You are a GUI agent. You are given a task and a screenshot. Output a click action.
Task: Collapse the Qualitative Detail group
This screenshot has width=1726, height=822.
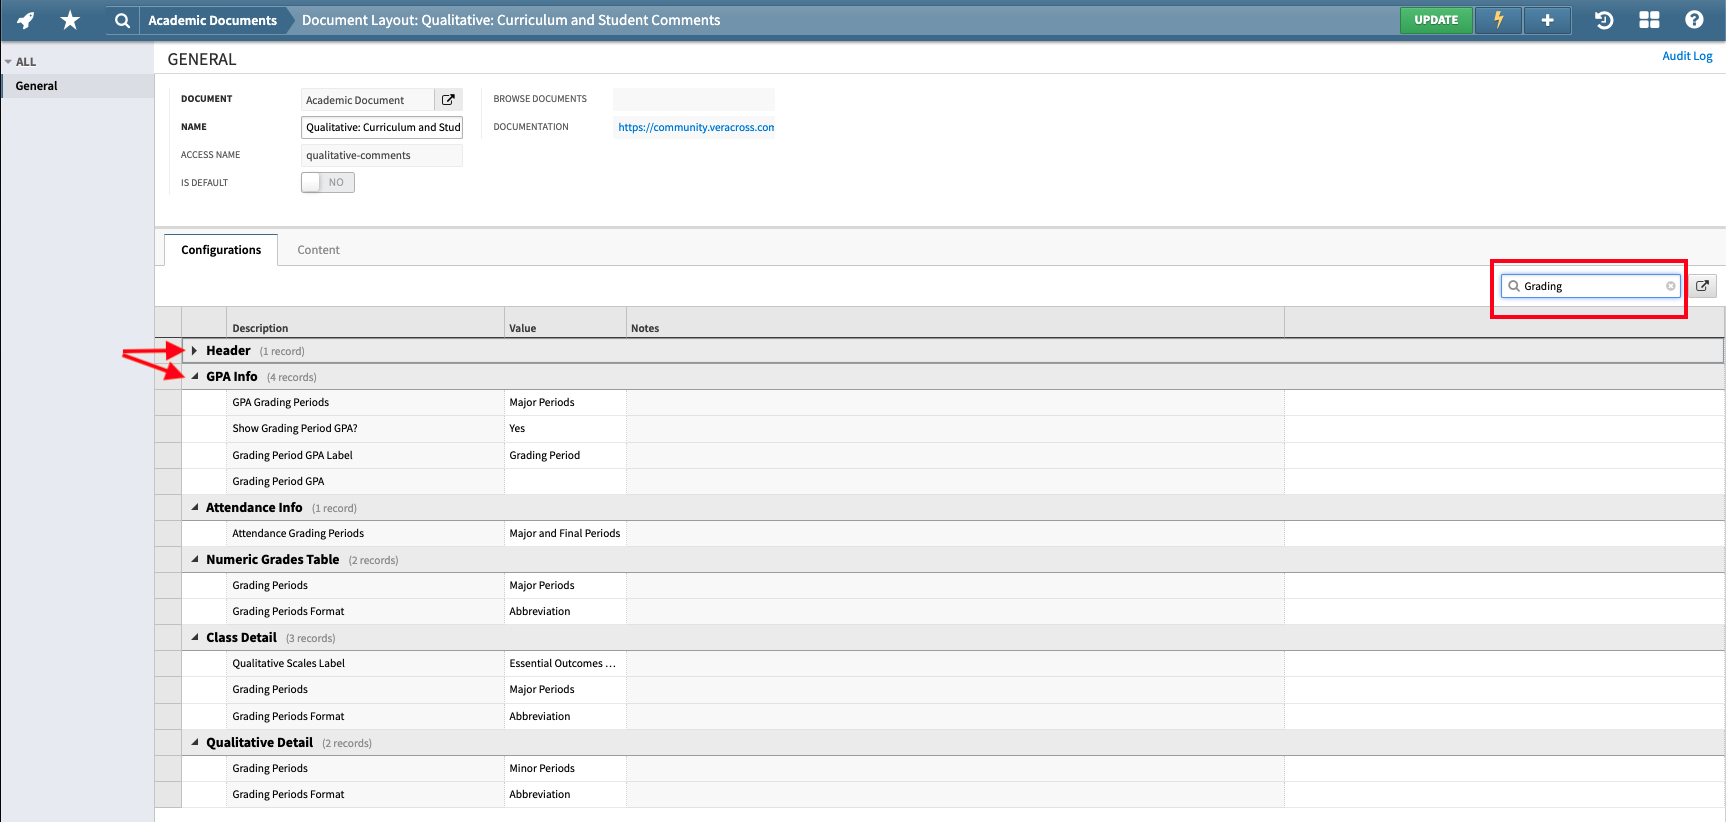(x=195, y=743)
